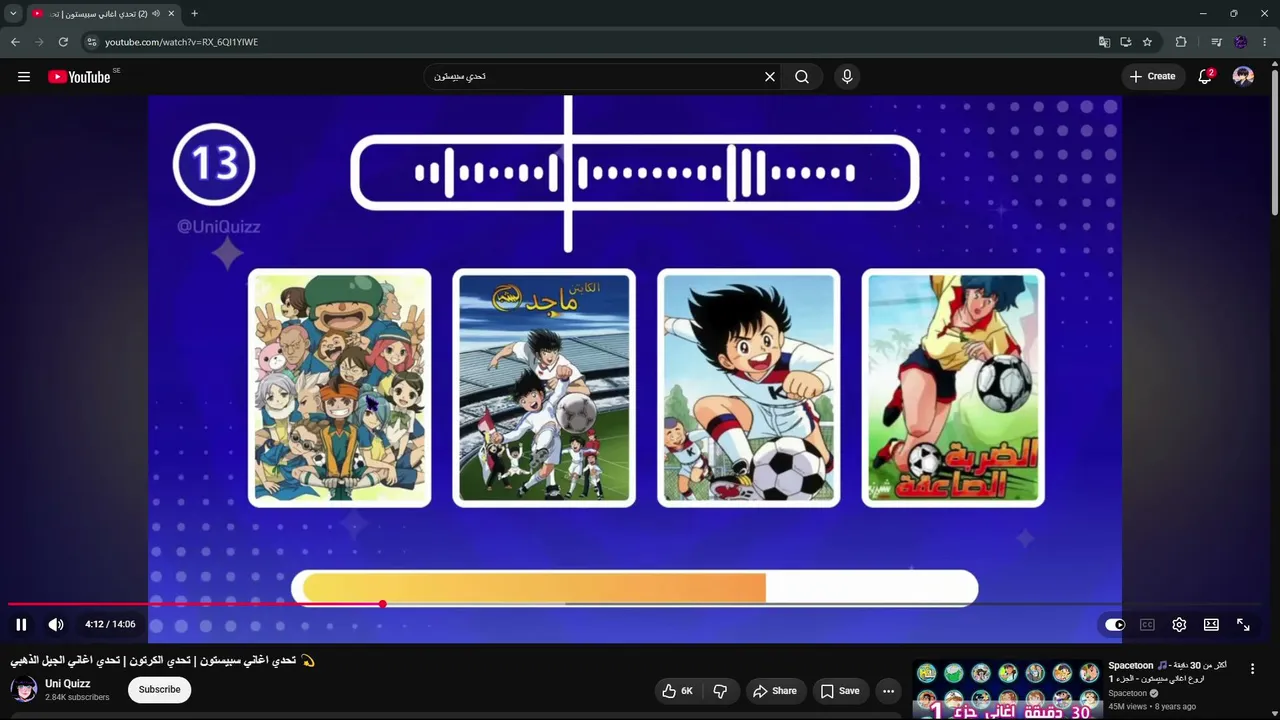The width and height of the screenshot is (1280, 720).
Task: Save the video to a playlist
Action: (840, 691)
